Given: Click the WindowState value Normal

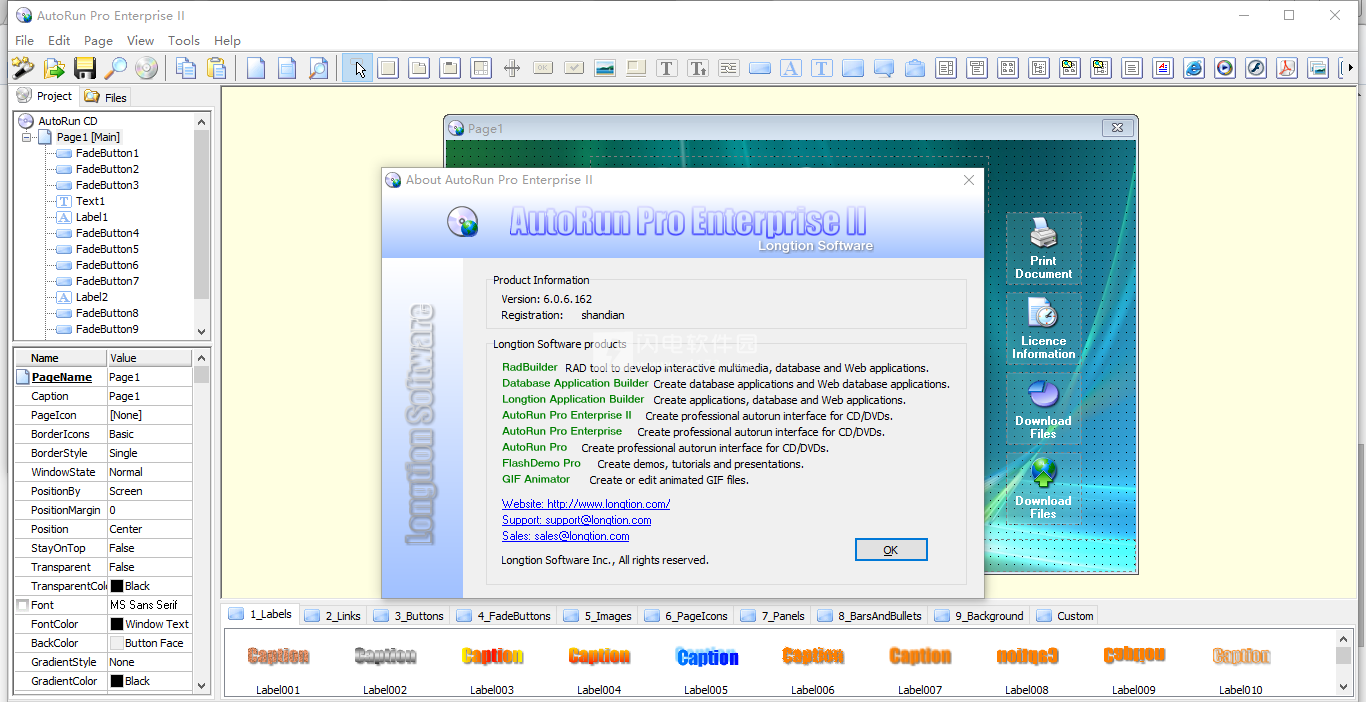Looking at the screenshot, I should pos(150,472).
